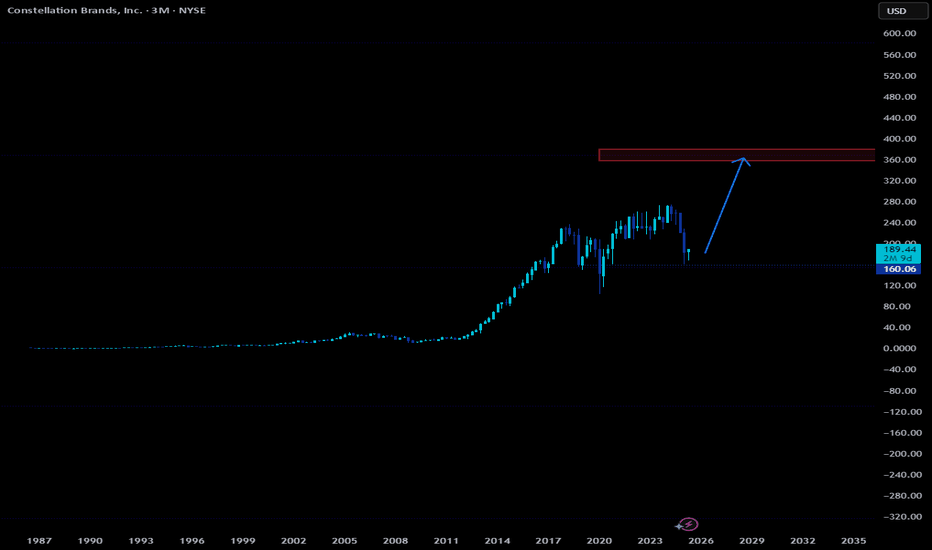The height and width of the screenshot is (550, 932).
Task: Click the 320.00 price axis label
Action: click(x=899, y=180)
